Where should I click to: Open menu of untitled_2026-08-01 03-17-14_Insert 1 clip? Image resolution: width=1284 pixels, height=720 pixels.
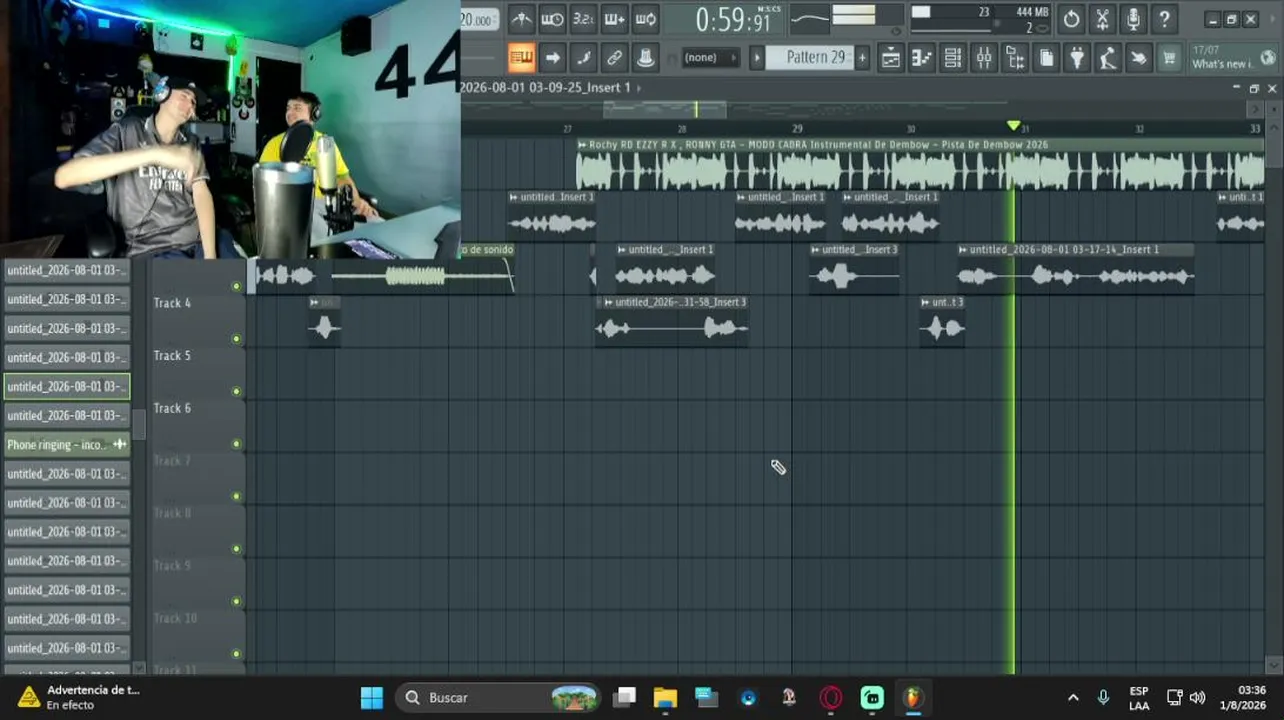pyautogui.click(x=964, y=250)
